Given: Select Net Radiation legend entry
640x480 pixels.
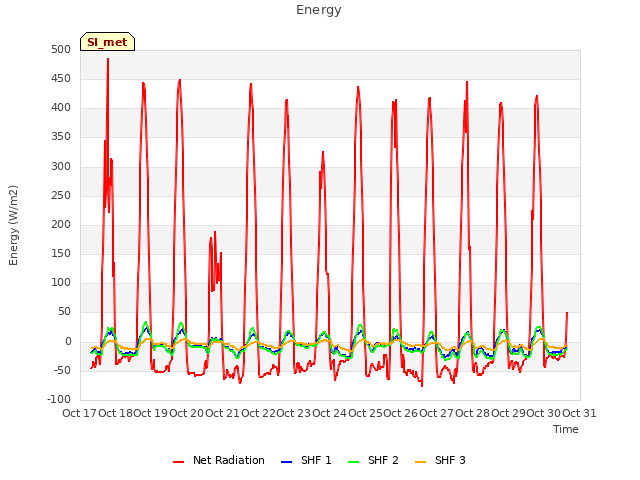Looking at the screenshot, I should [219, 460].
